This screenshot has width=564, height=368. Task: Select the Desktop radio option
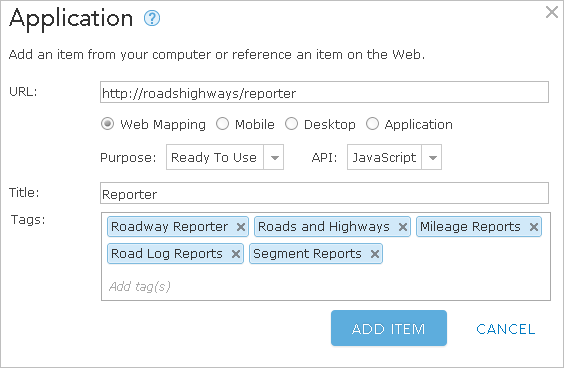291,124
